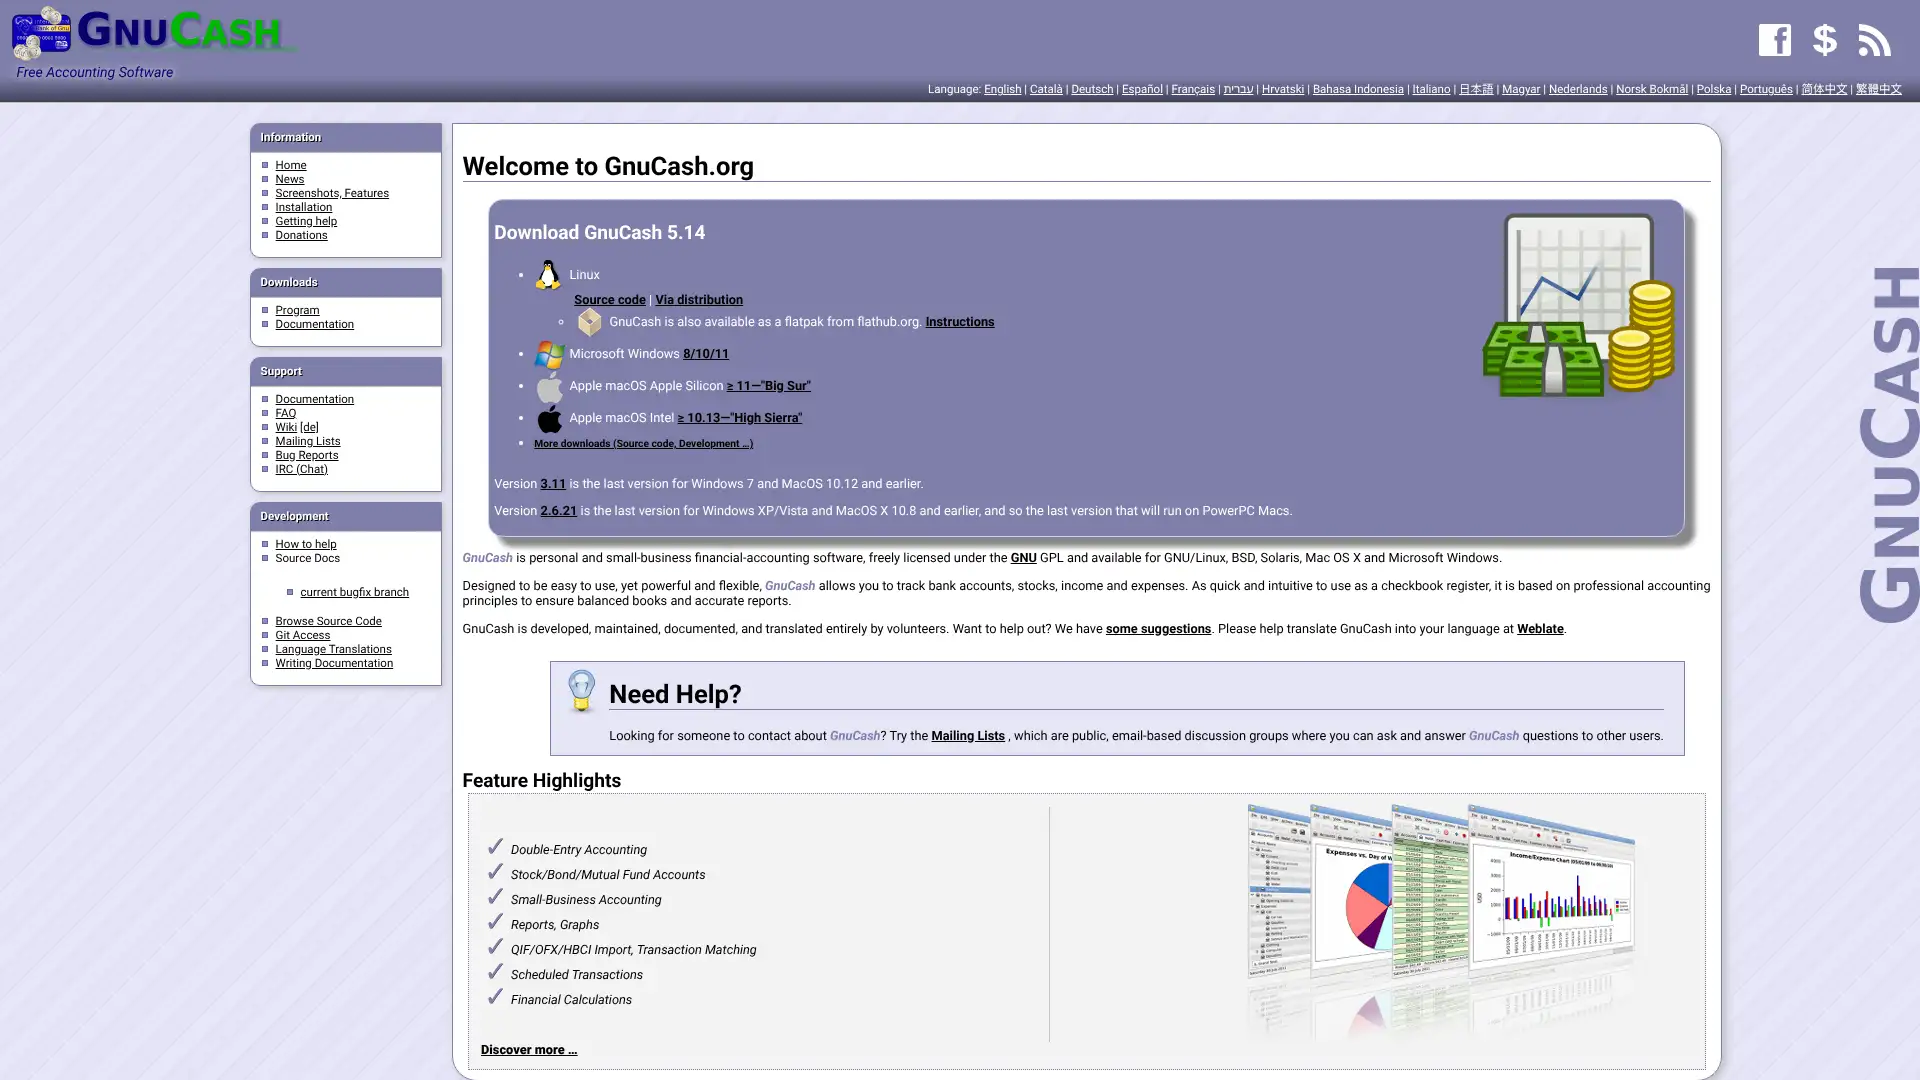Click the grey Apple Silicon logo icon

549,386
